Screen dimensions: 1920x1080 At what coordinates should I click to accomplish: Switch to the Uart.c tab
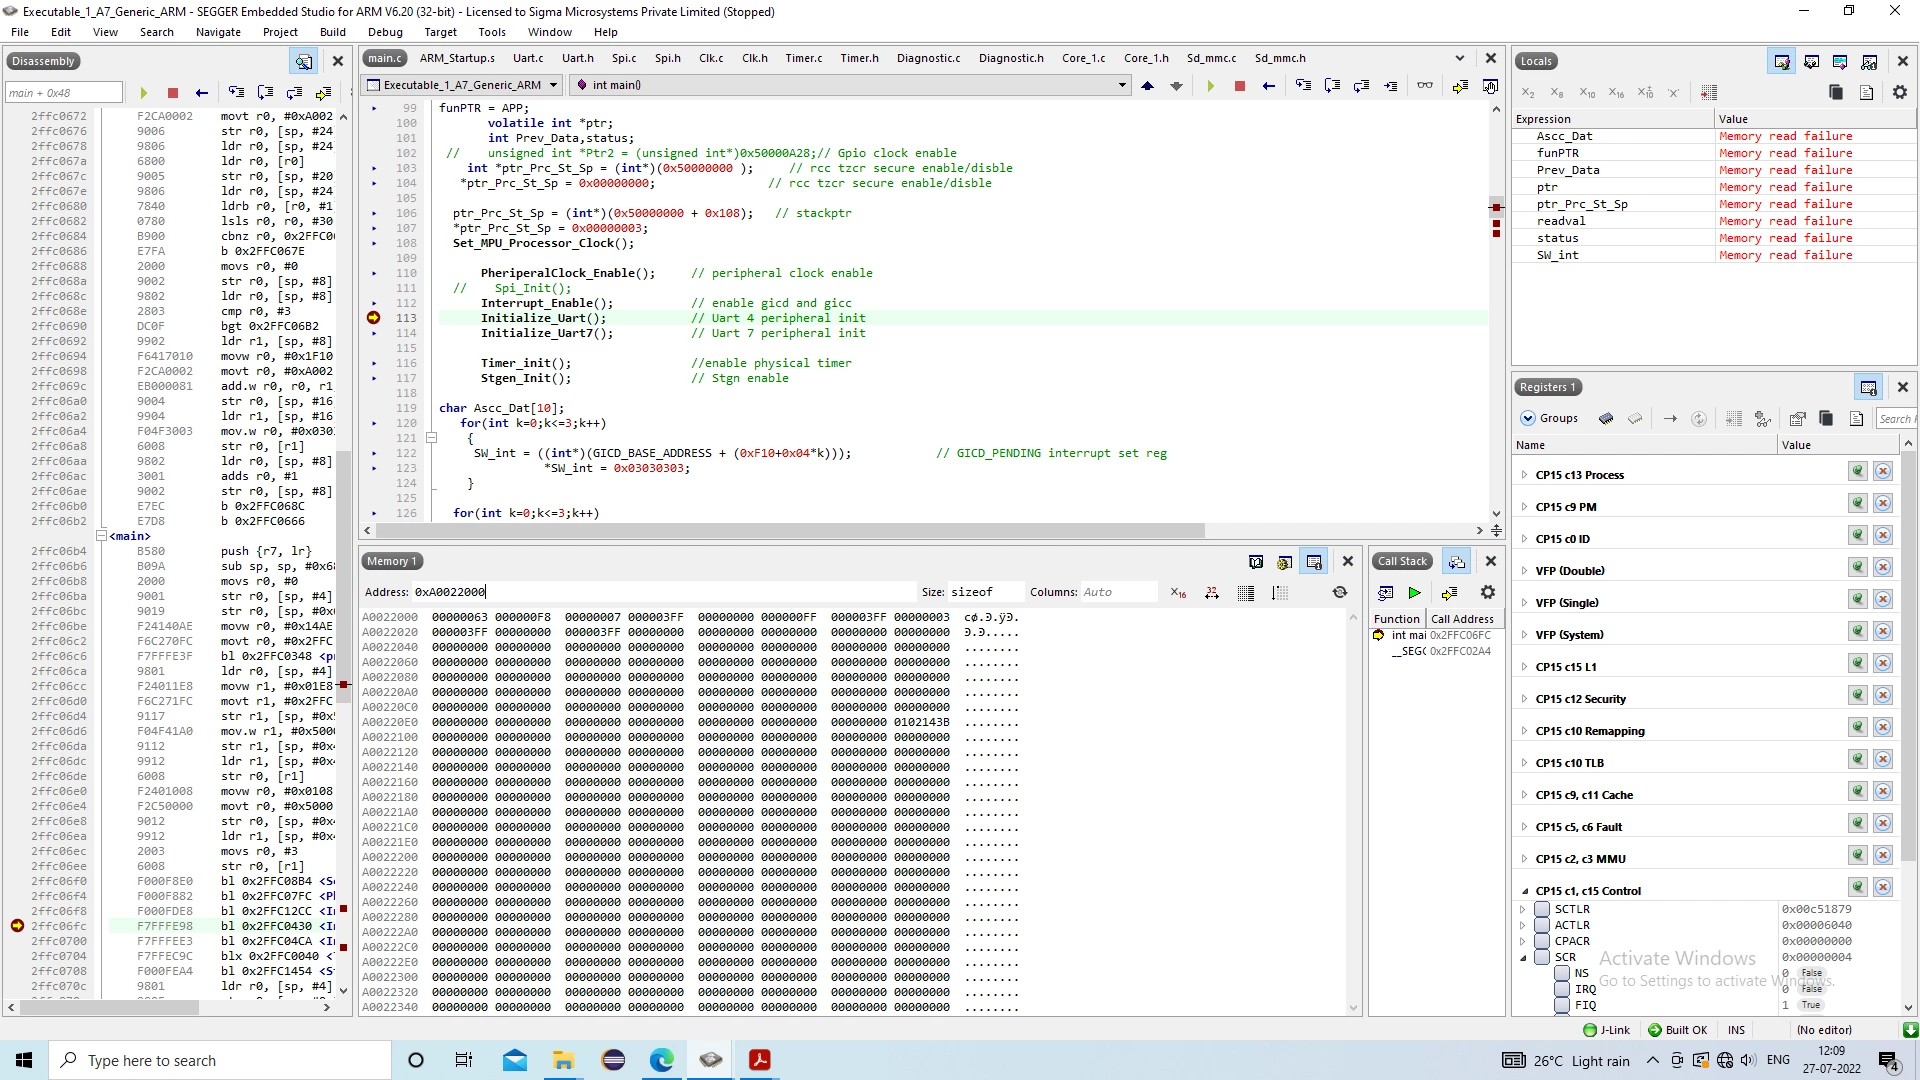(528, 59)
